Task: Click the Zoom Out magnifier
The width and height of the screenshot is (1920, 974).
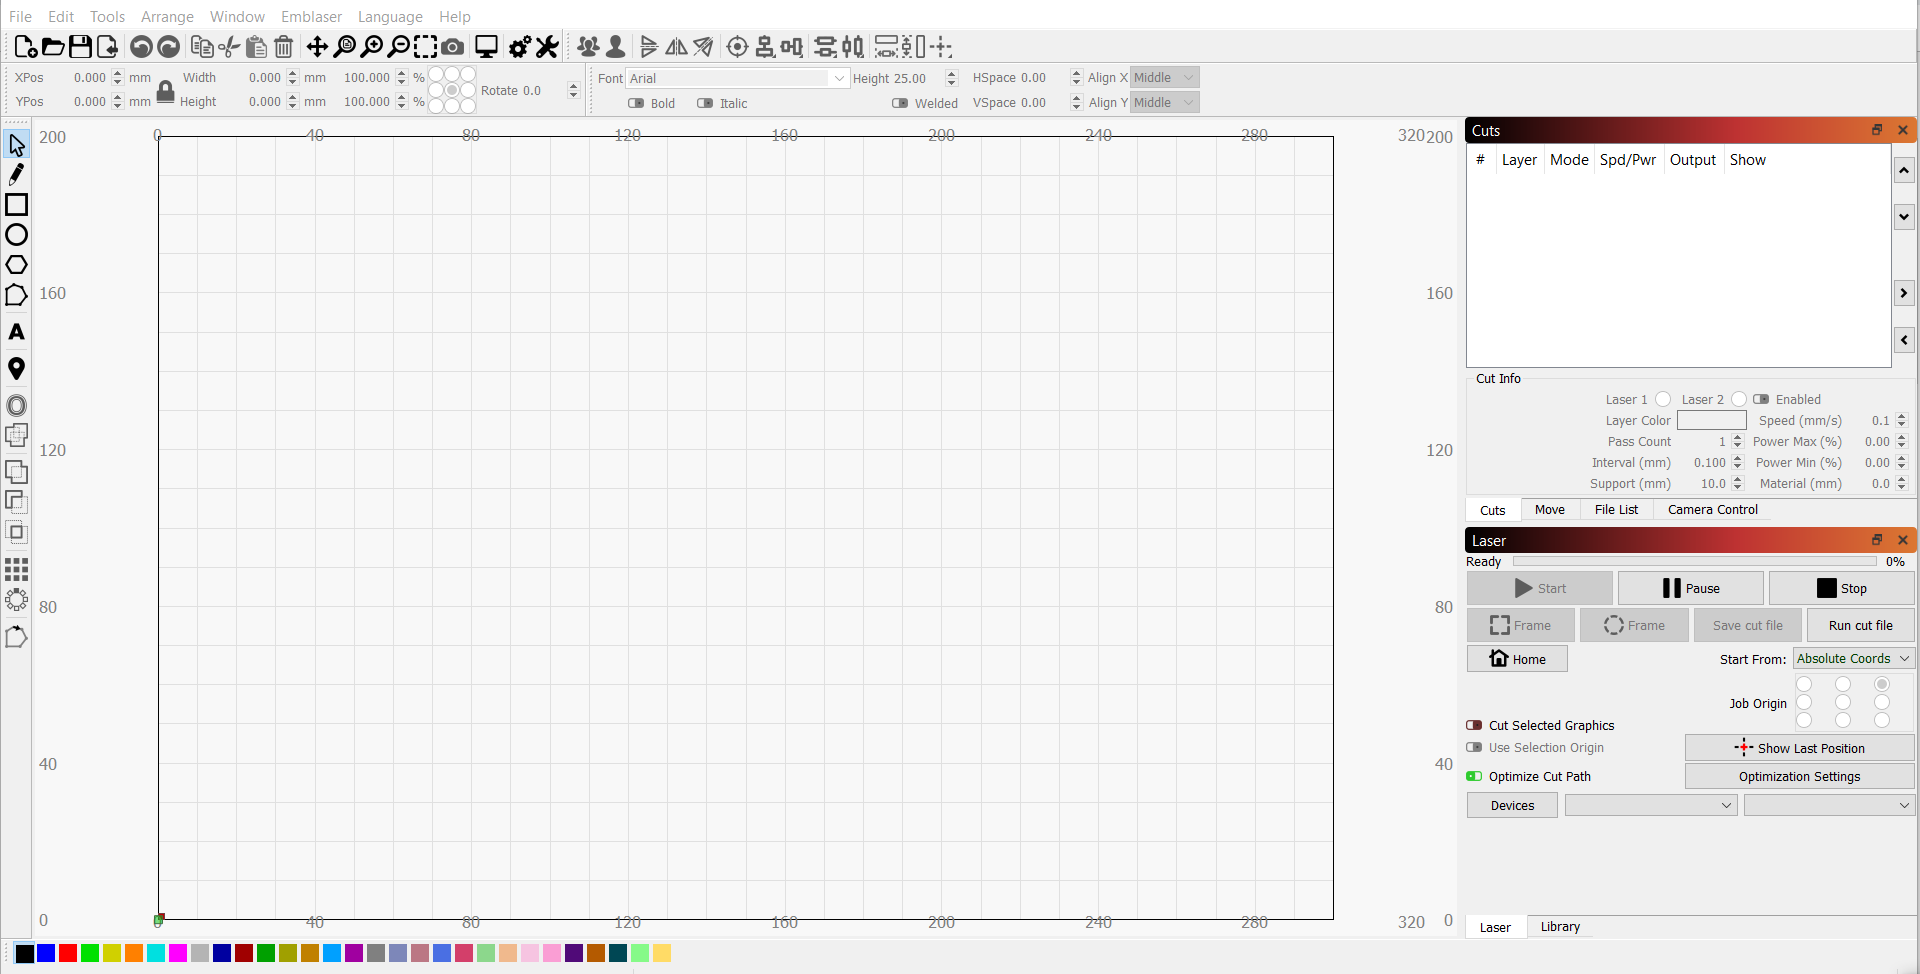Action: [398, 46]
